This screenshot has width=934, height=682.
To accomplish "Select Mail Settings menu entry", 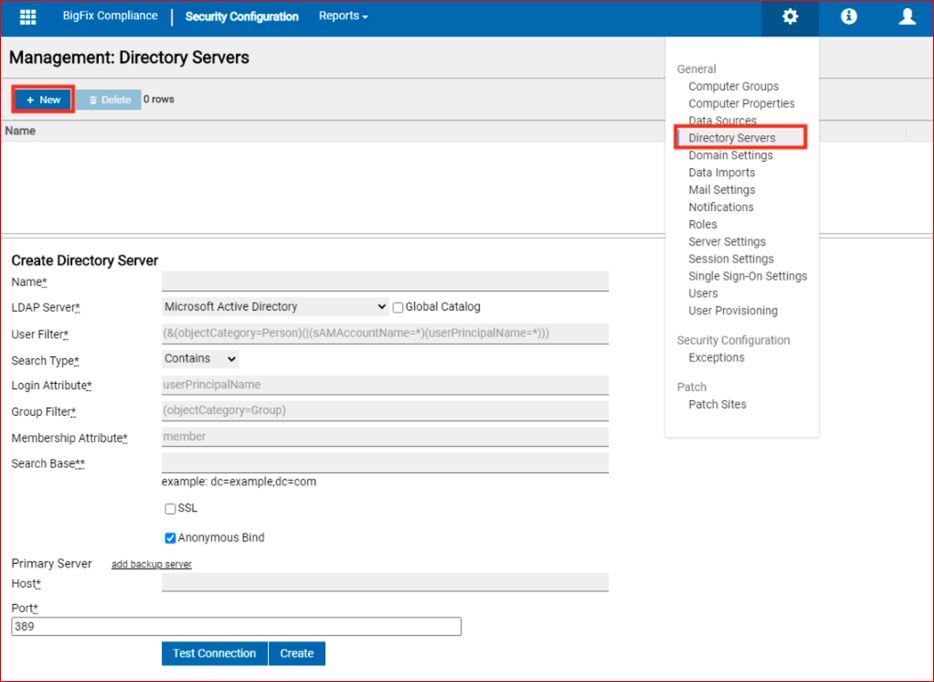I will coord(722,190).
